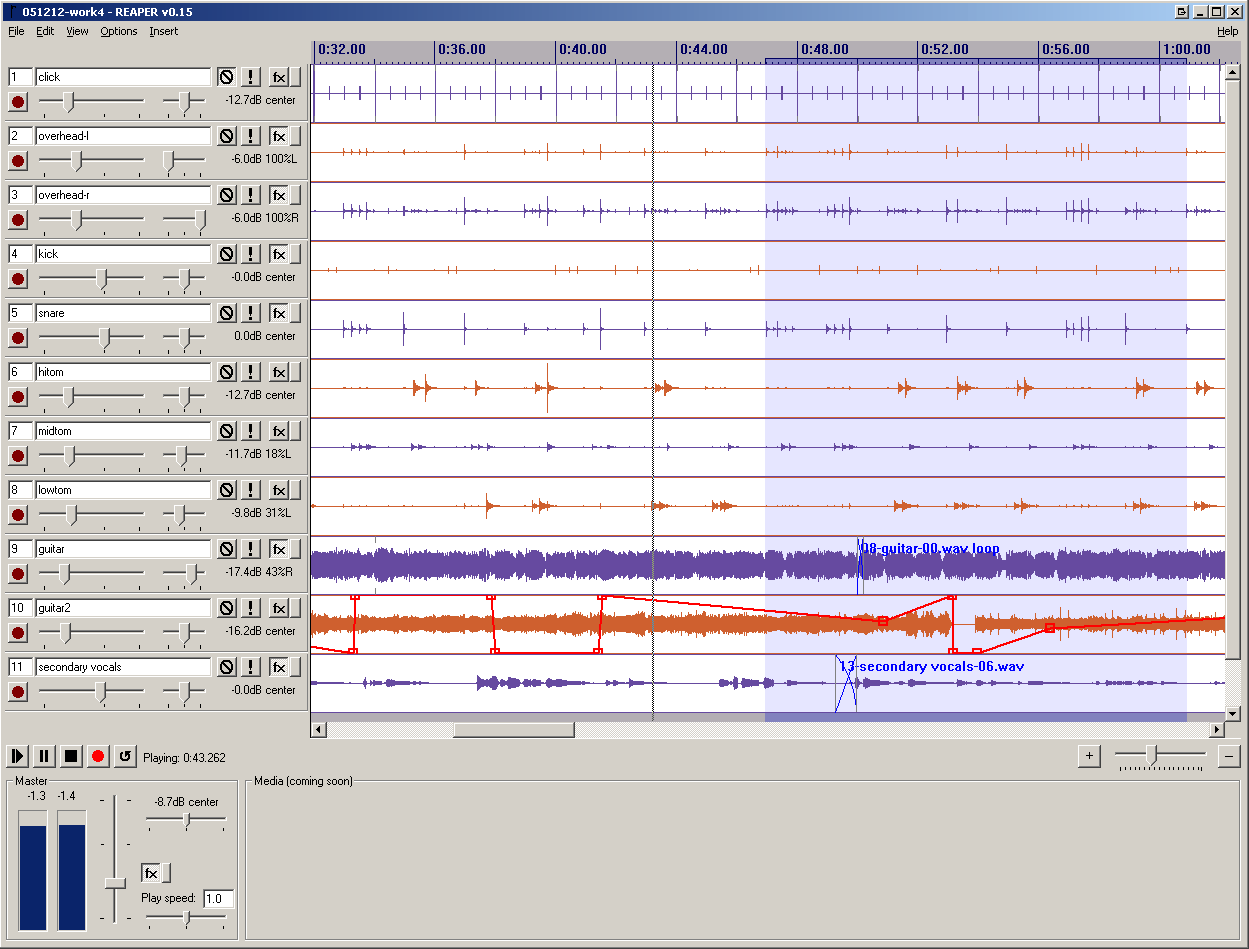The image size is (1249, 949).
Task: Arm record on click track
Action: pos(18,102)
